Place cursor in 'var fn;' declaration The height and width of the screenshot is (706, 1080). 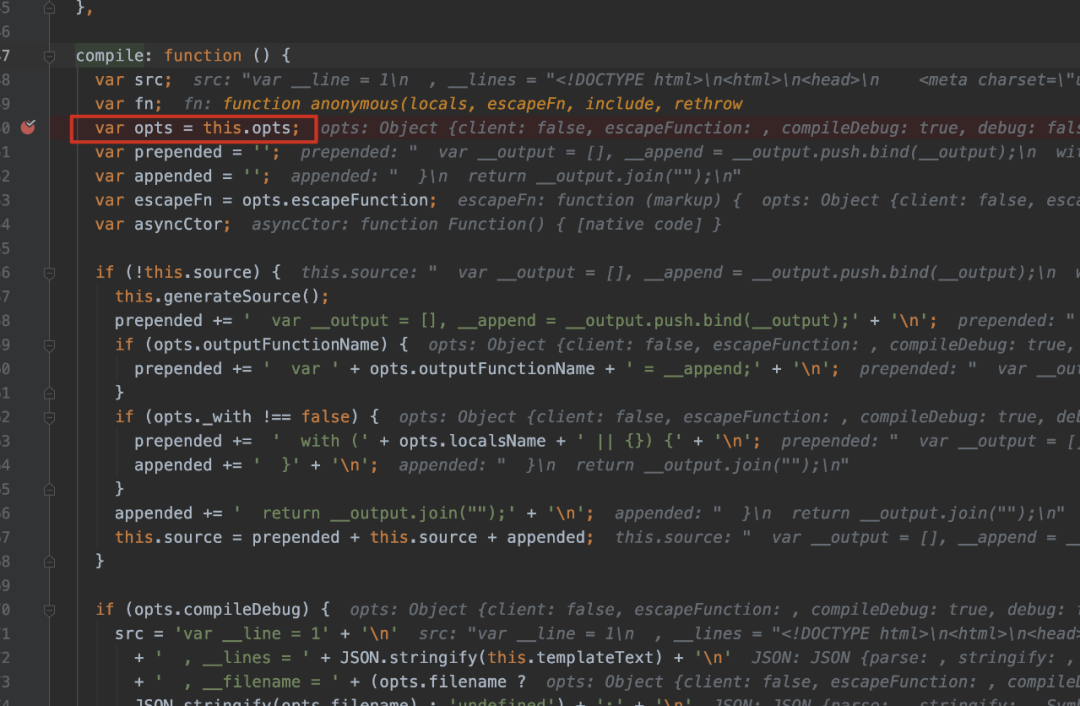pos(128,104)
